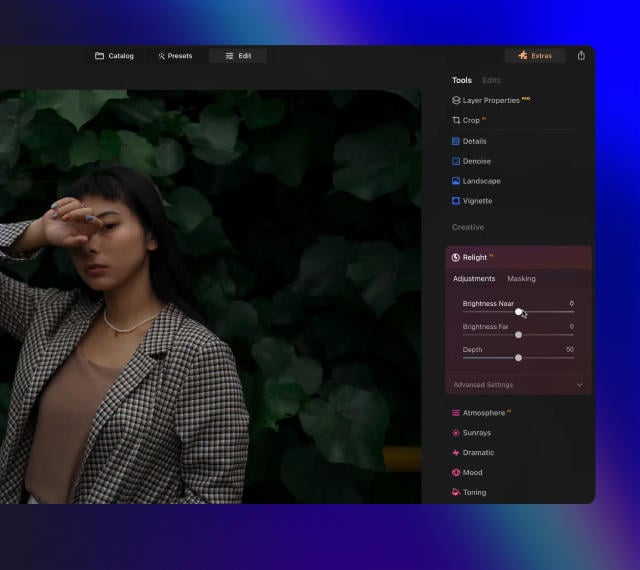This screenshot has width=640, height=570.
Task: Click the Crop label text
Action: (x=471, y=120)
